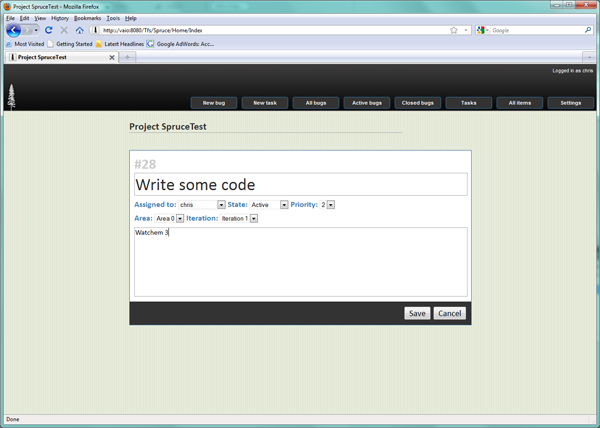The width and height of the screenshot is (600, 428).
Task: Expand the Assigned to dropdown
Action: 221,205
